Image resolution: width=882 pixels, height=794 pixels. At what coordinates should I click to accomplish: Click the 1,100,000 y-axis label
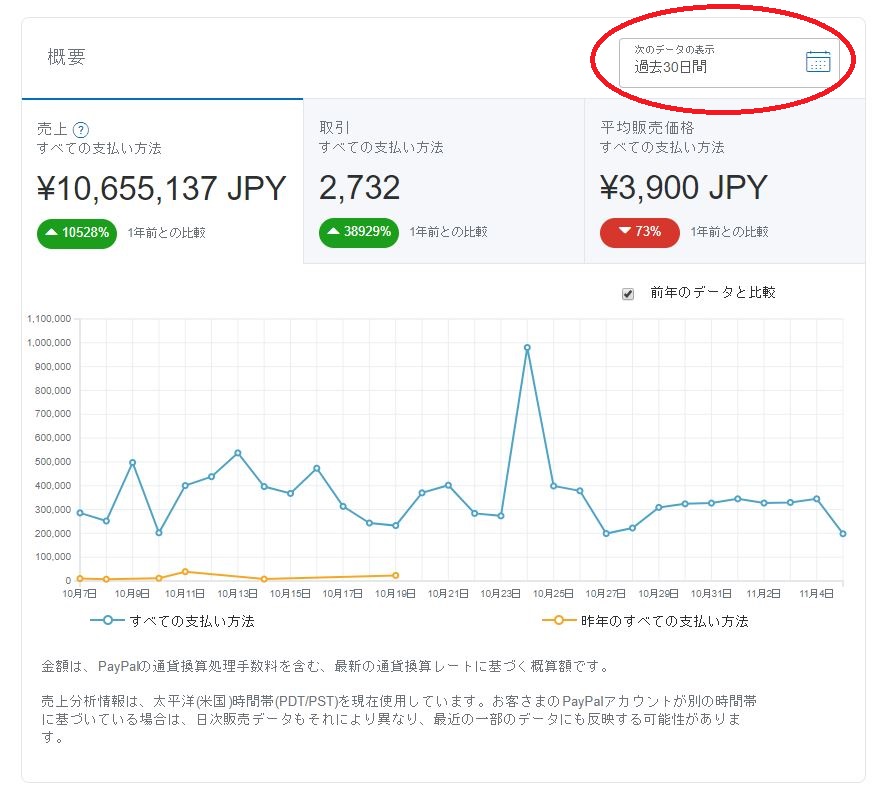pos(49,319)
